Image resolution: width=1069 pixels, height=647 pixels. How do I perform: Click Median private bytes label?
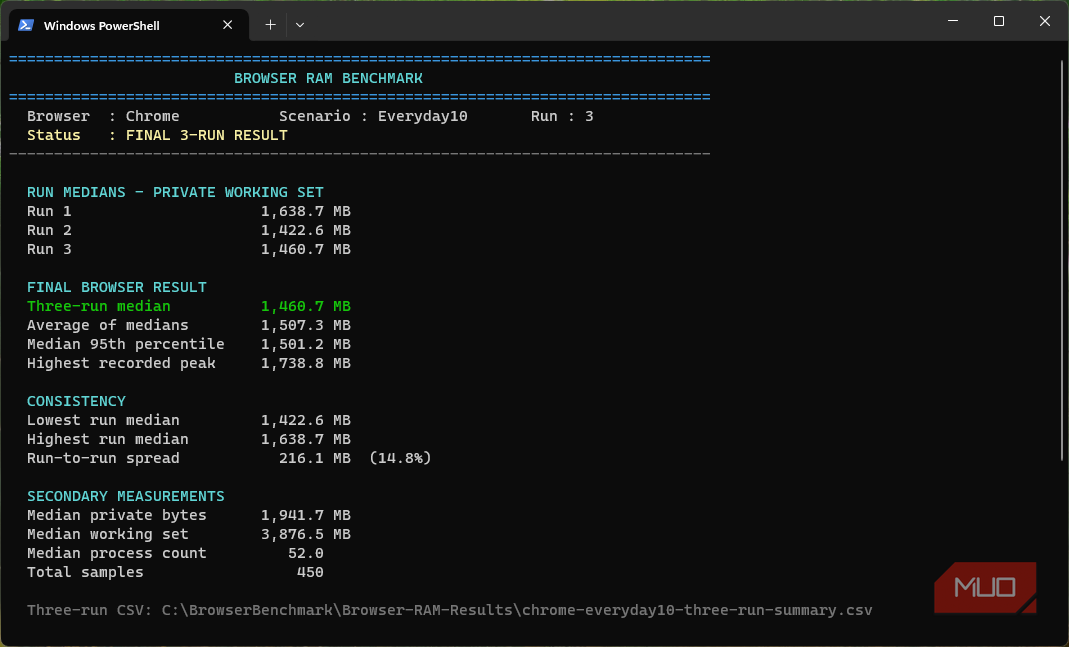[x=117, y=515]
